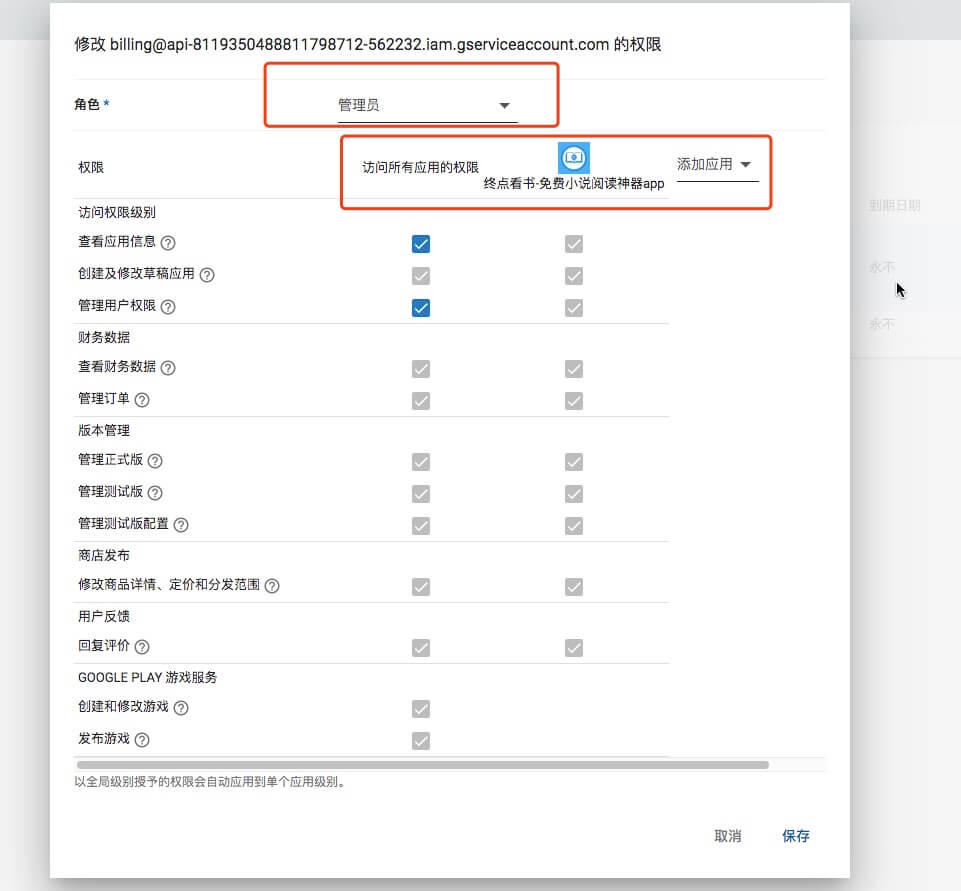Open help icon next to 管理测试版
Screen dimensions: 961x891
[155, 493]
